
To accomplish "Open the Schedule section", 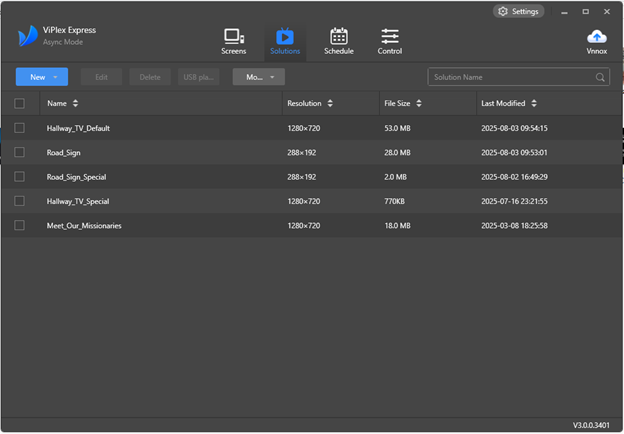I will (x=338, y=41).
